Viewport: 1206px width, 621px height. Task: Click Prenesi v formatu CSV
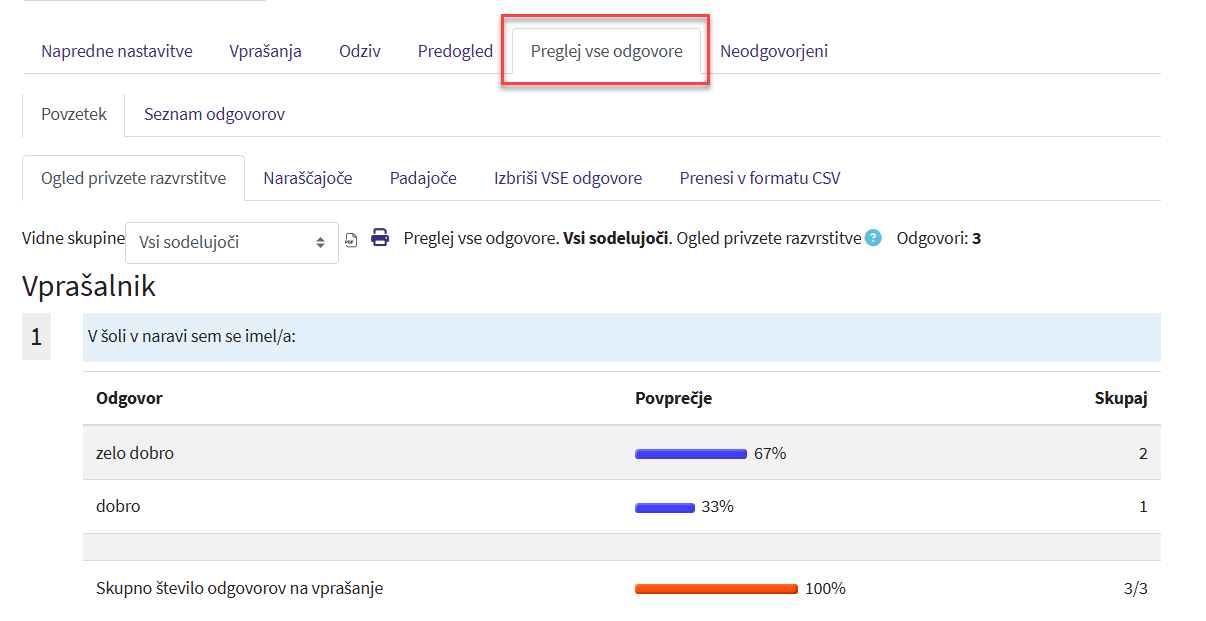(x=760, y=178)
